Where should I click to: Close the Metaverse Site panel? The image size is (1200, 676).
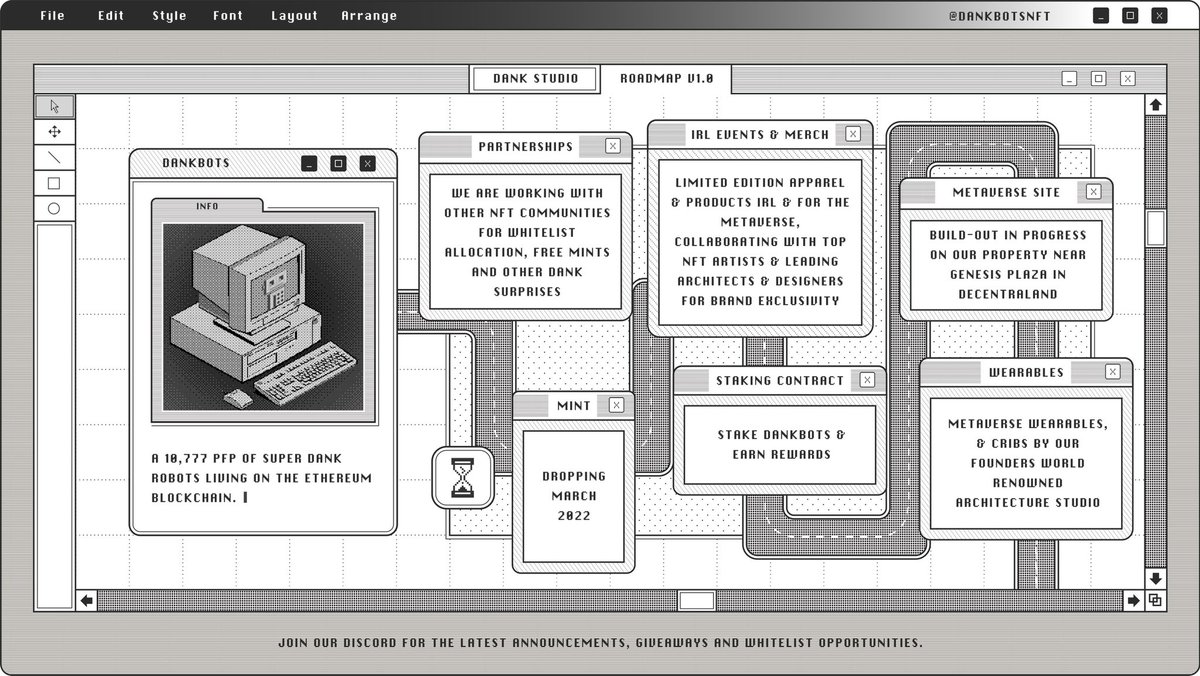pyautogui.click(x=1094, y=192)
